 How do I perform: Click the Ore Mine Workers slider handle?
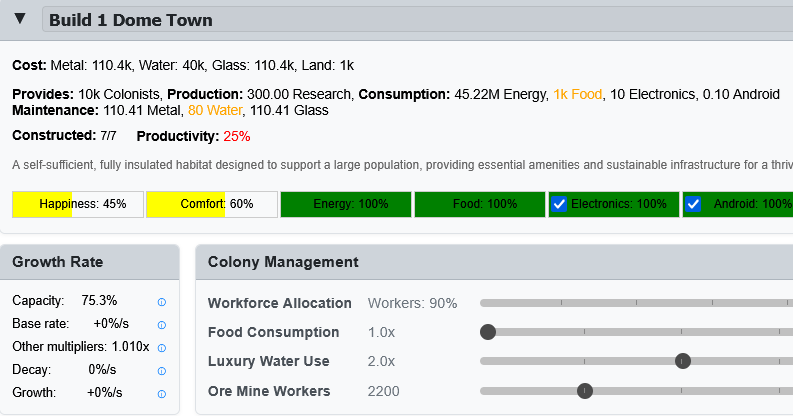[585, 391]
